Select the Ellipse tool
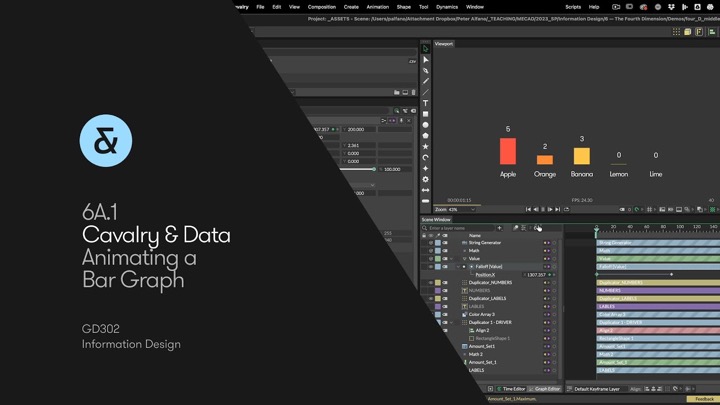 coord(426,125)
